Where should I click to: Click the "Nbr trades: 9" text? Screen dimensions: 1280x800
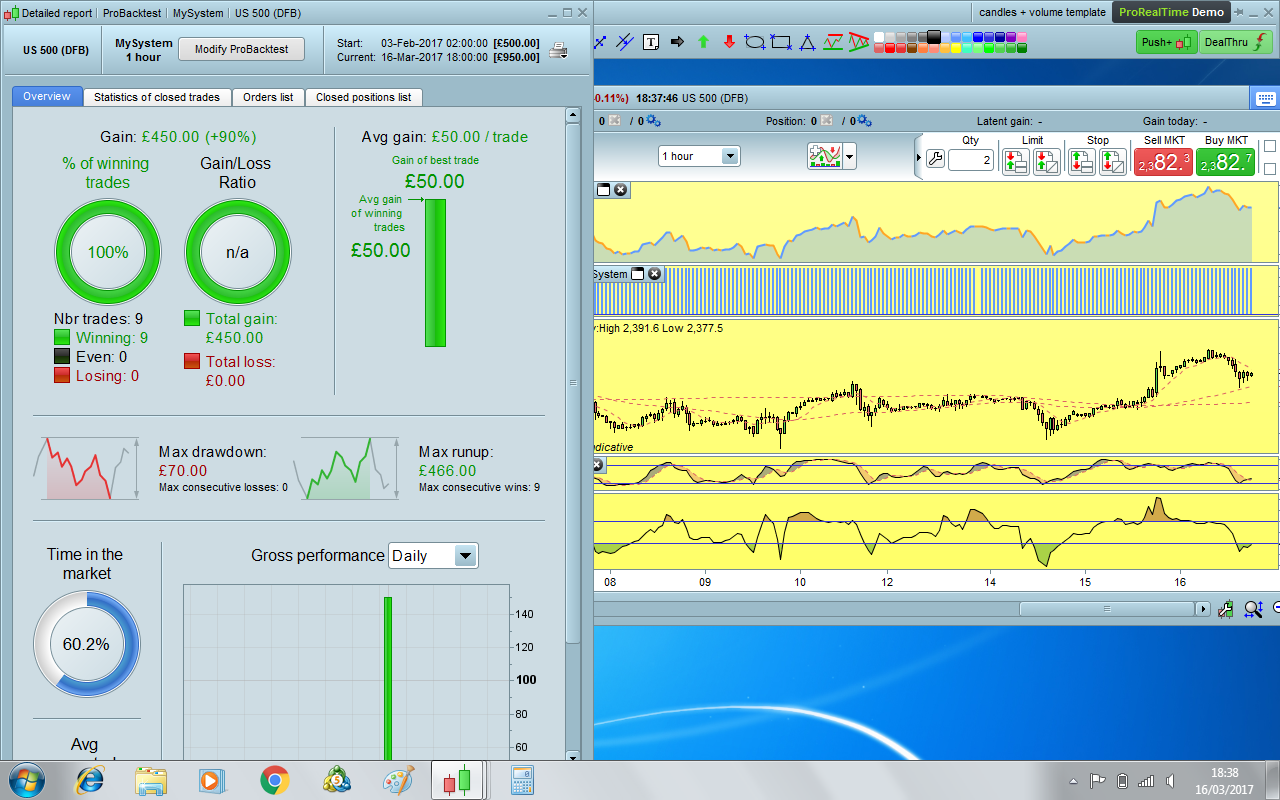coord(98,319)
